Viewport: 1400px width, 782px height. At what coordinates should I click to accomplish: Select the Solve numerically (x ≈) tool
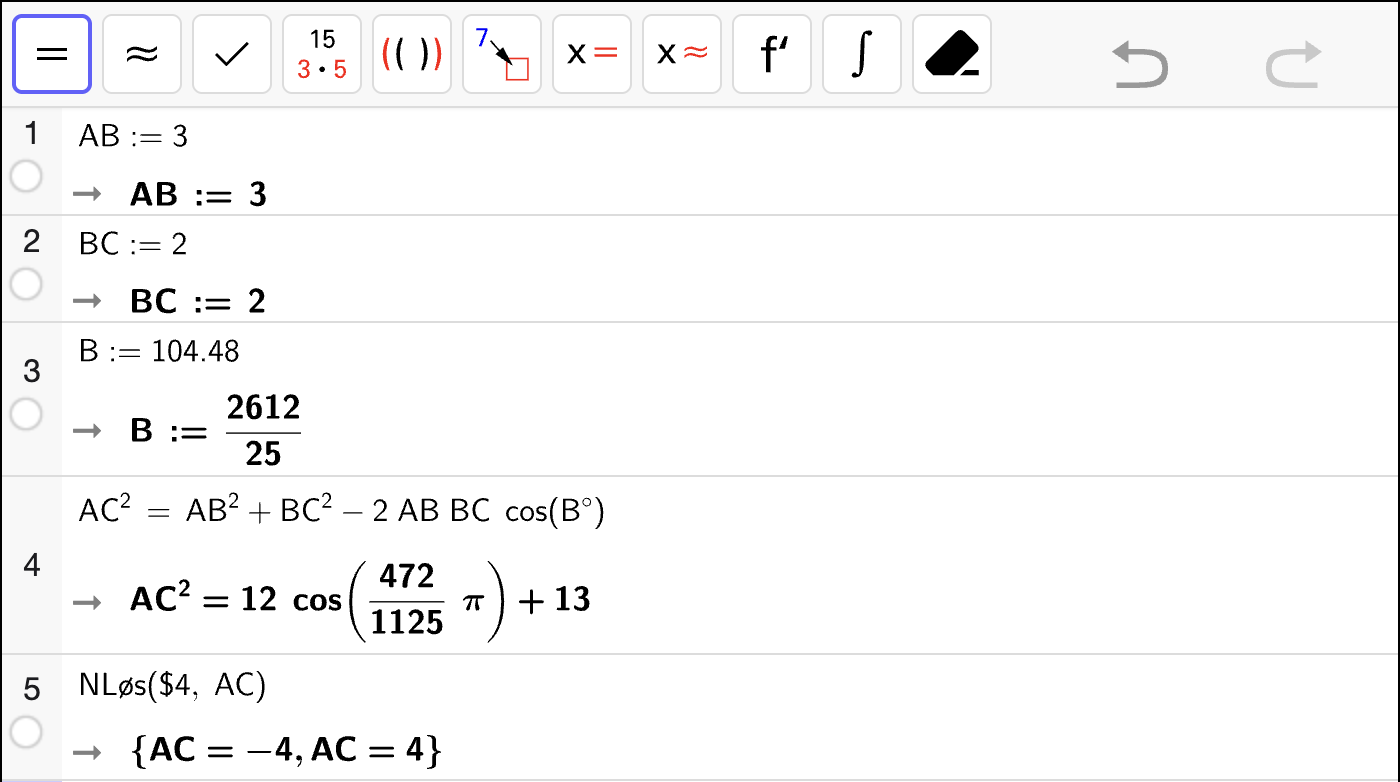tap(682, 54)
